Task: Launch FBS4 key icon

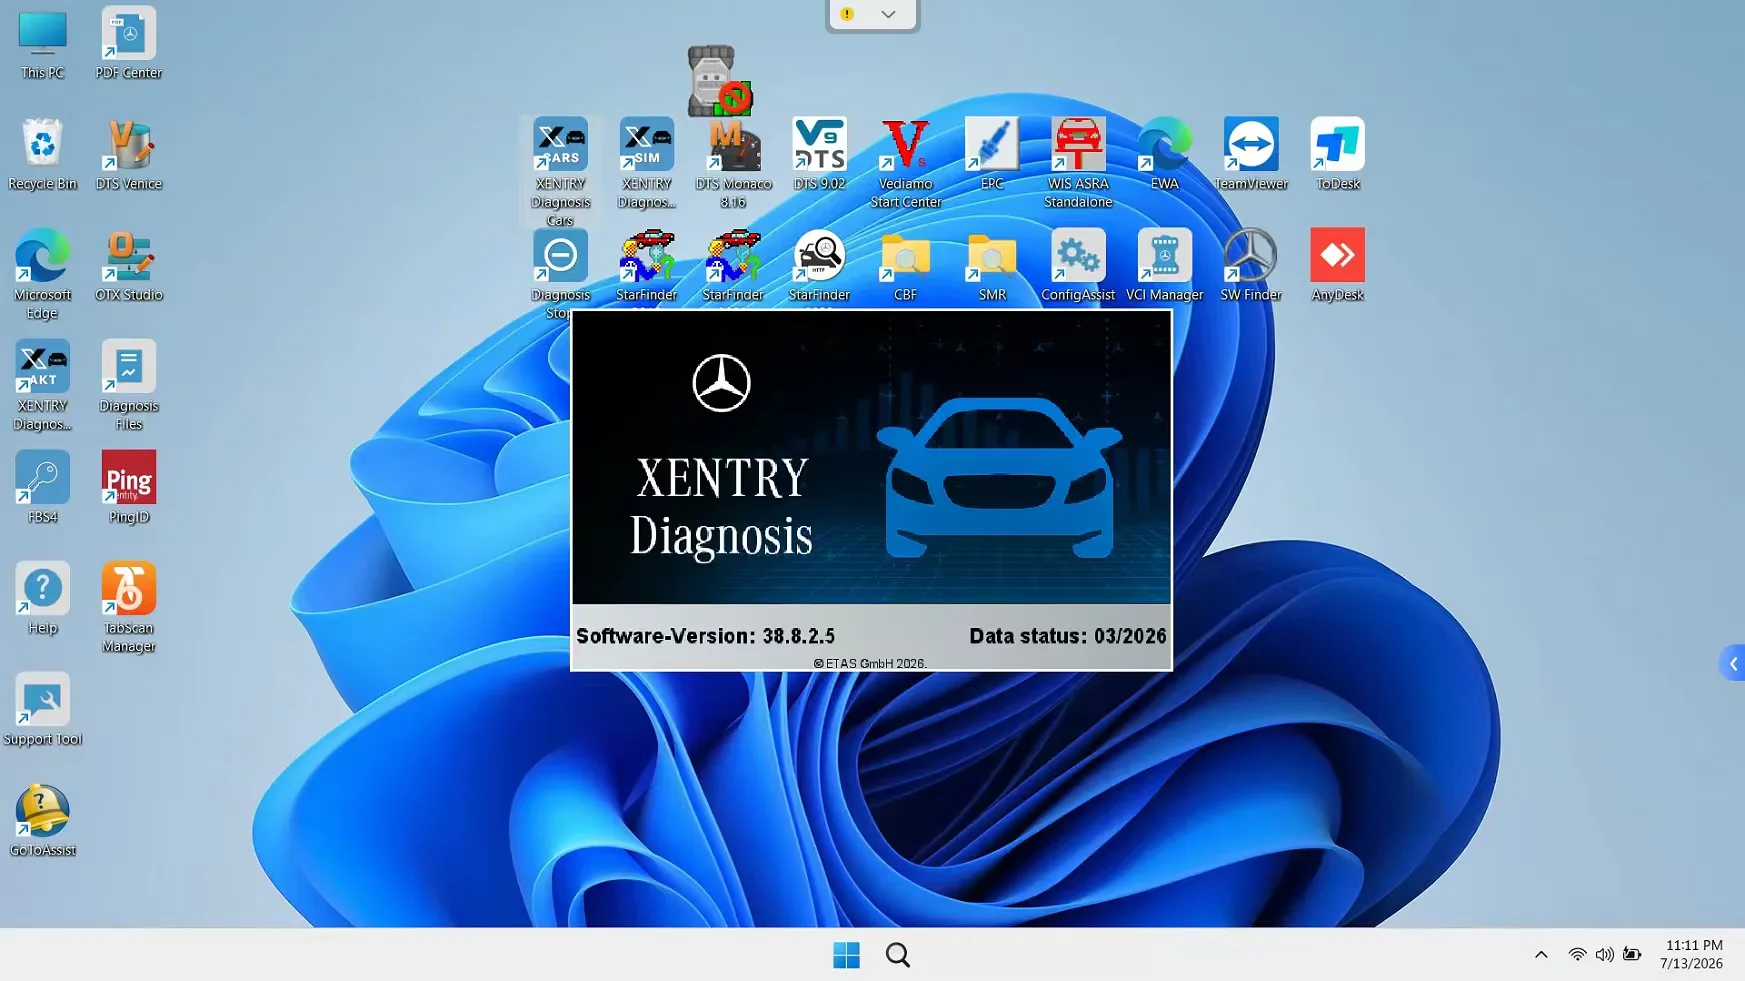Action: [x=42, y=479]
